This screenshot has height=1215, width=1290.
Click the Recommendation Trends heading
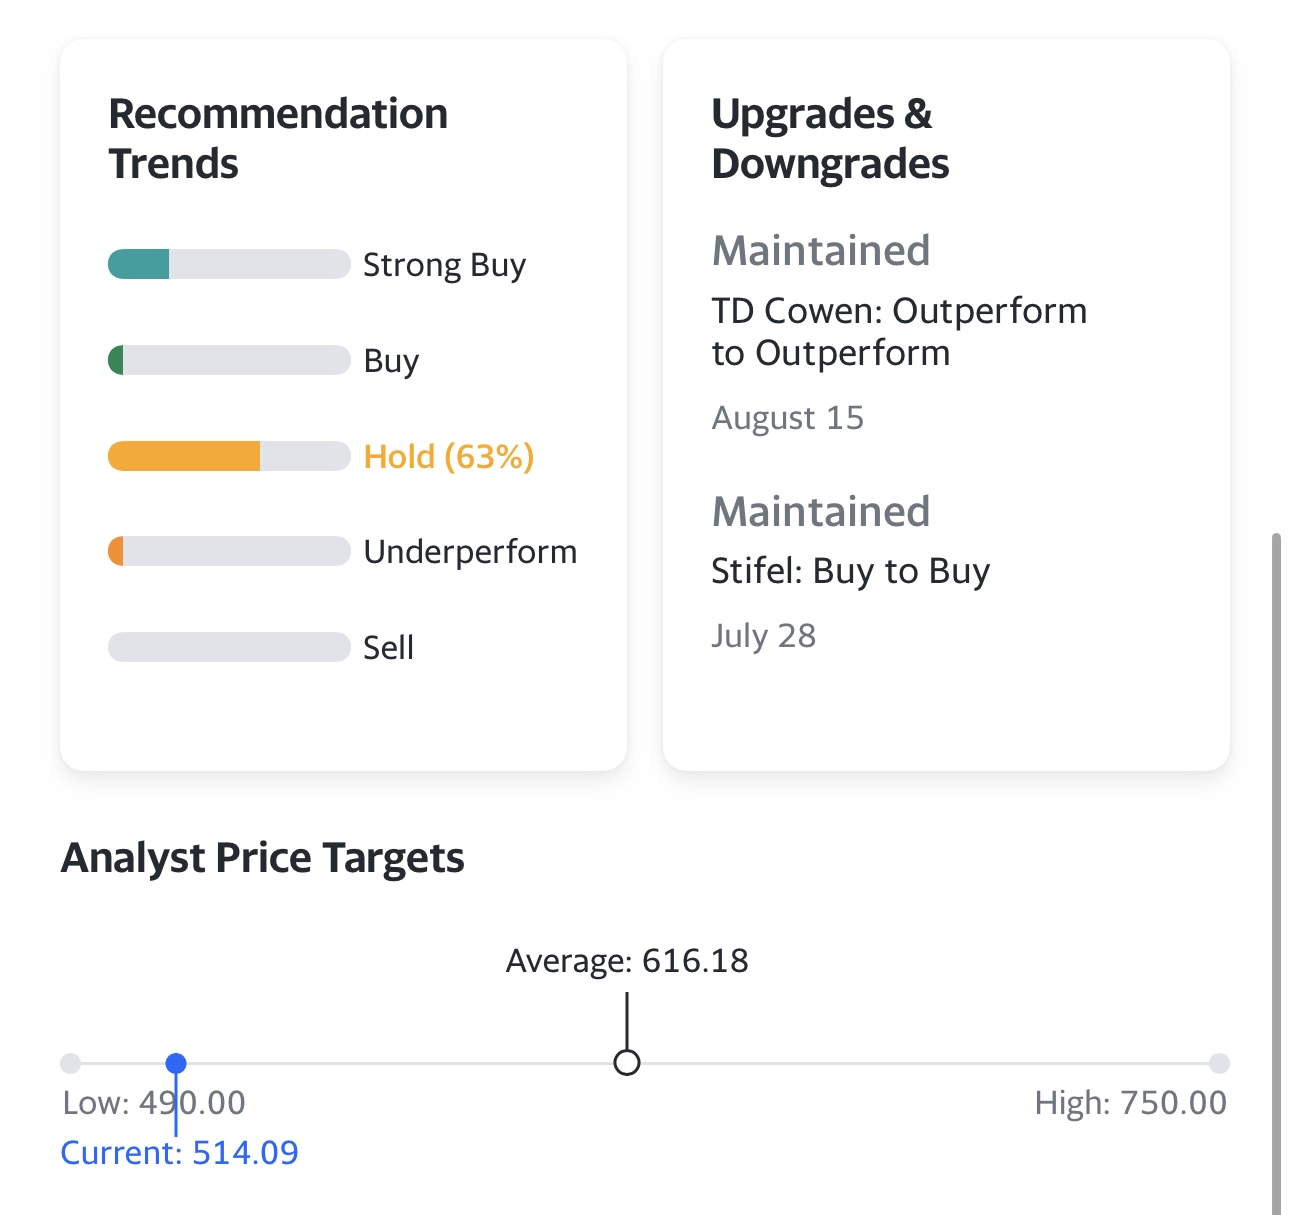[x=278, y=138]
